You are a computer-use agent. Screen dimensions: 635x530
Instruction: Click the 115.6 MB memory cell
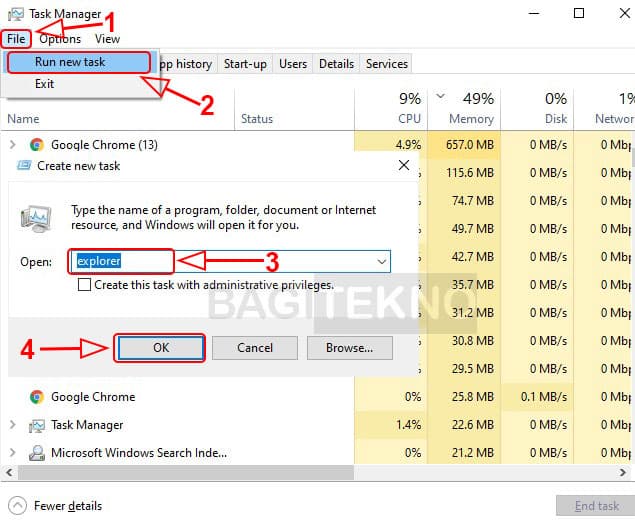(464, 173)
